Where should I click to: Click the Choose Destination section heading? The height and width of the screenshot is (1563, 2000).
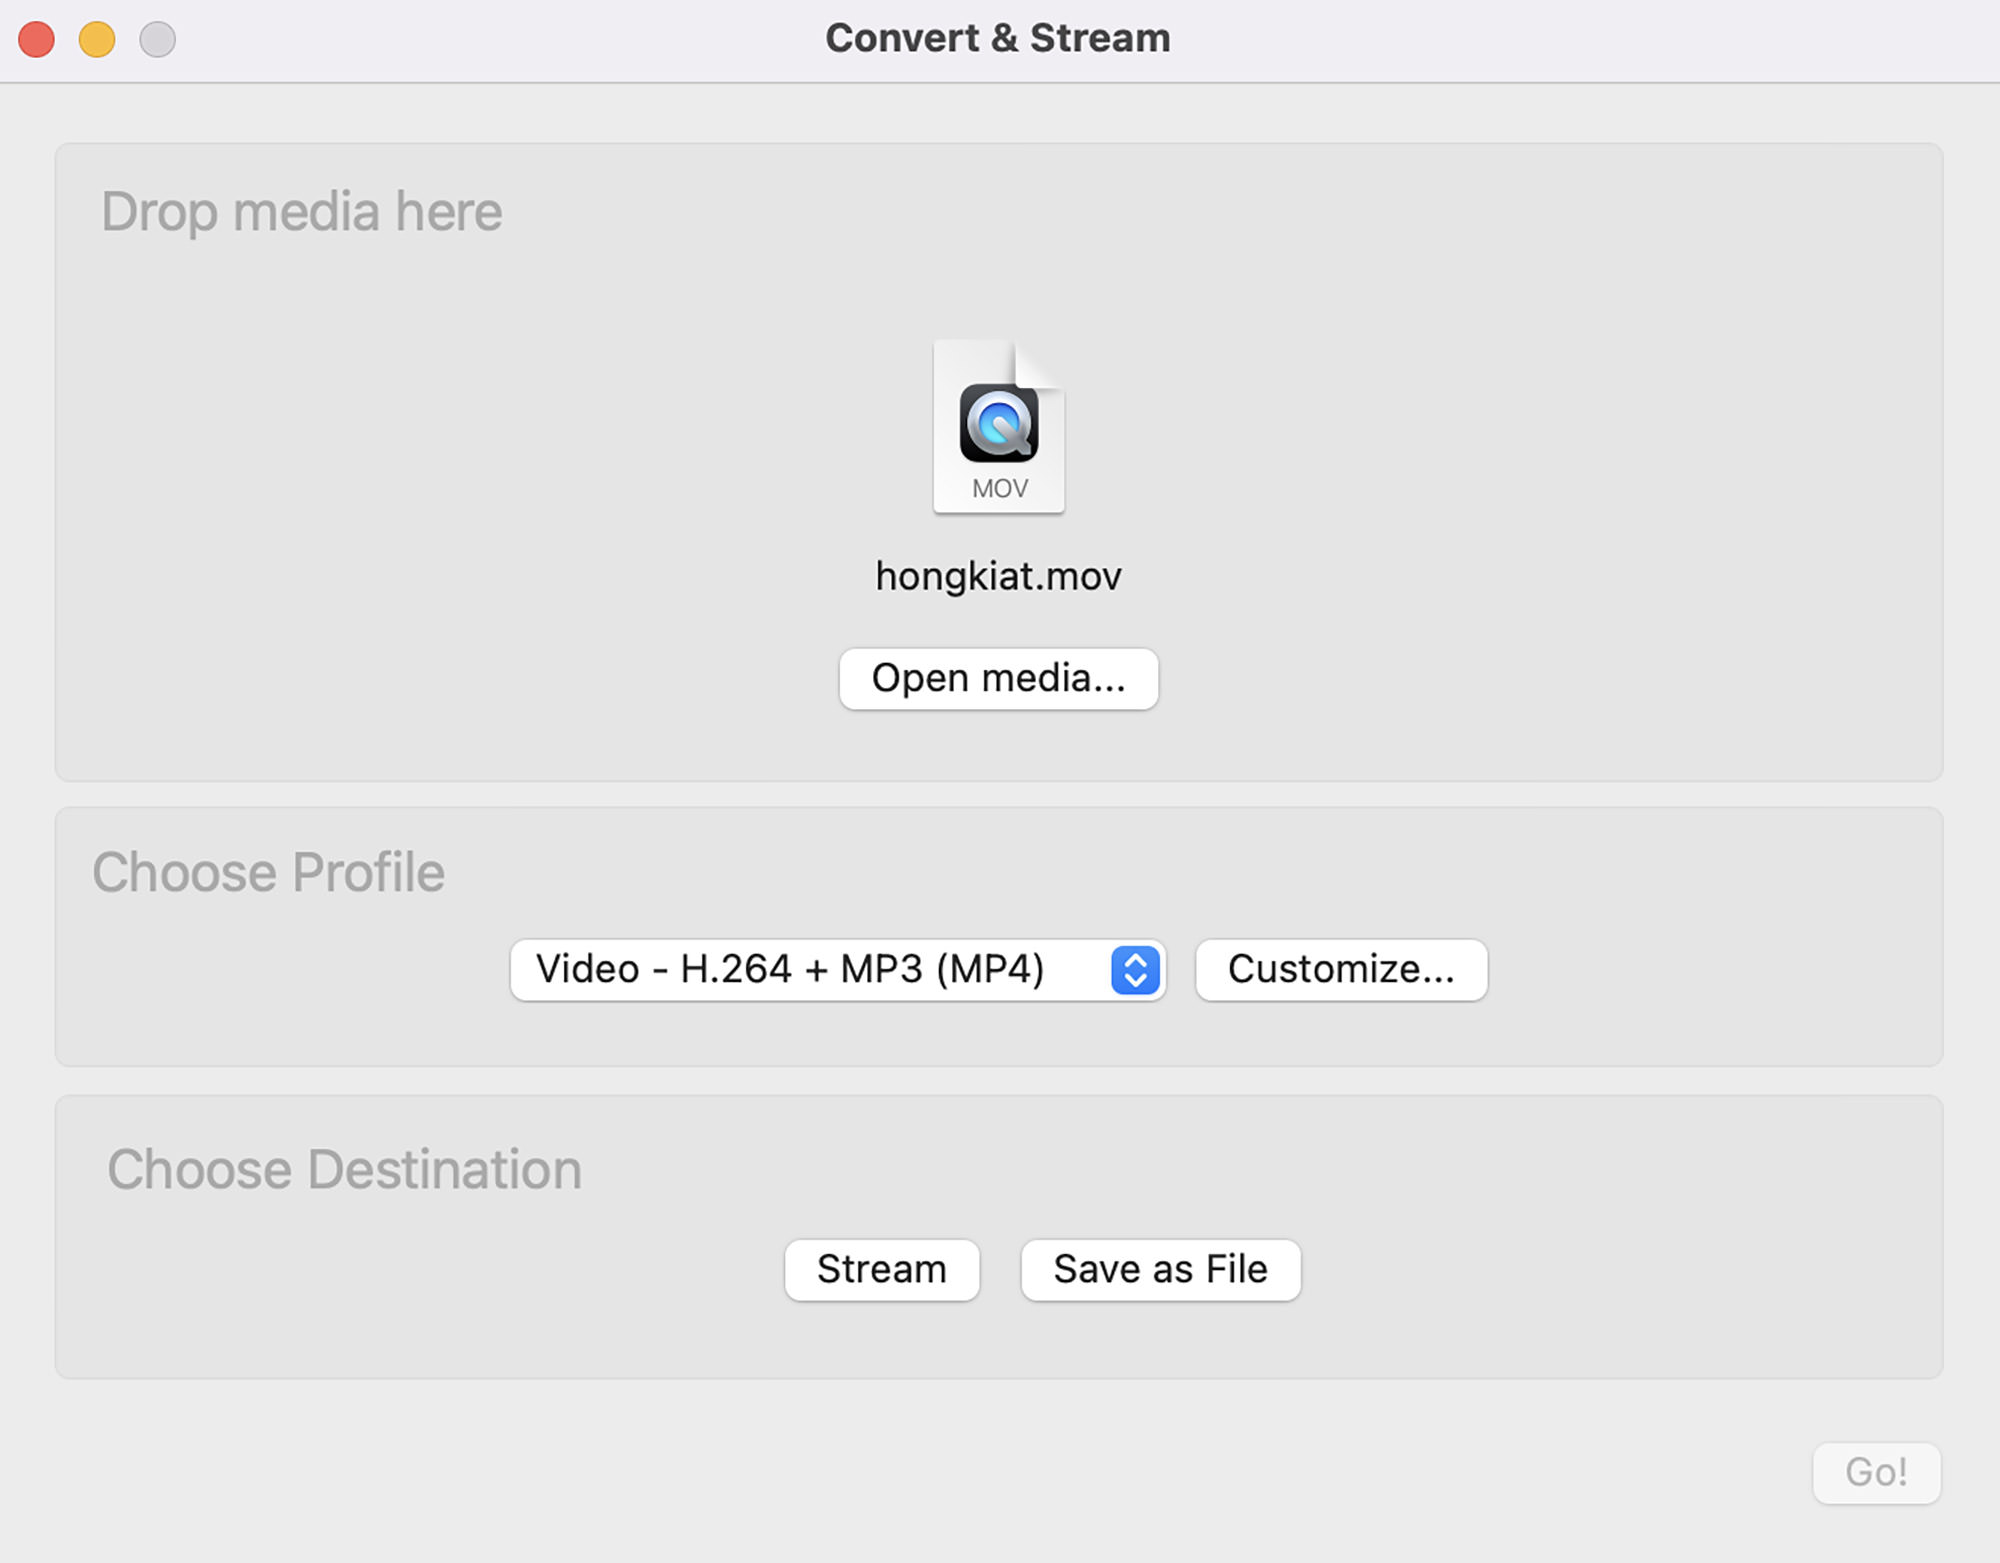pyautogui.click(x=344, y=1169)
